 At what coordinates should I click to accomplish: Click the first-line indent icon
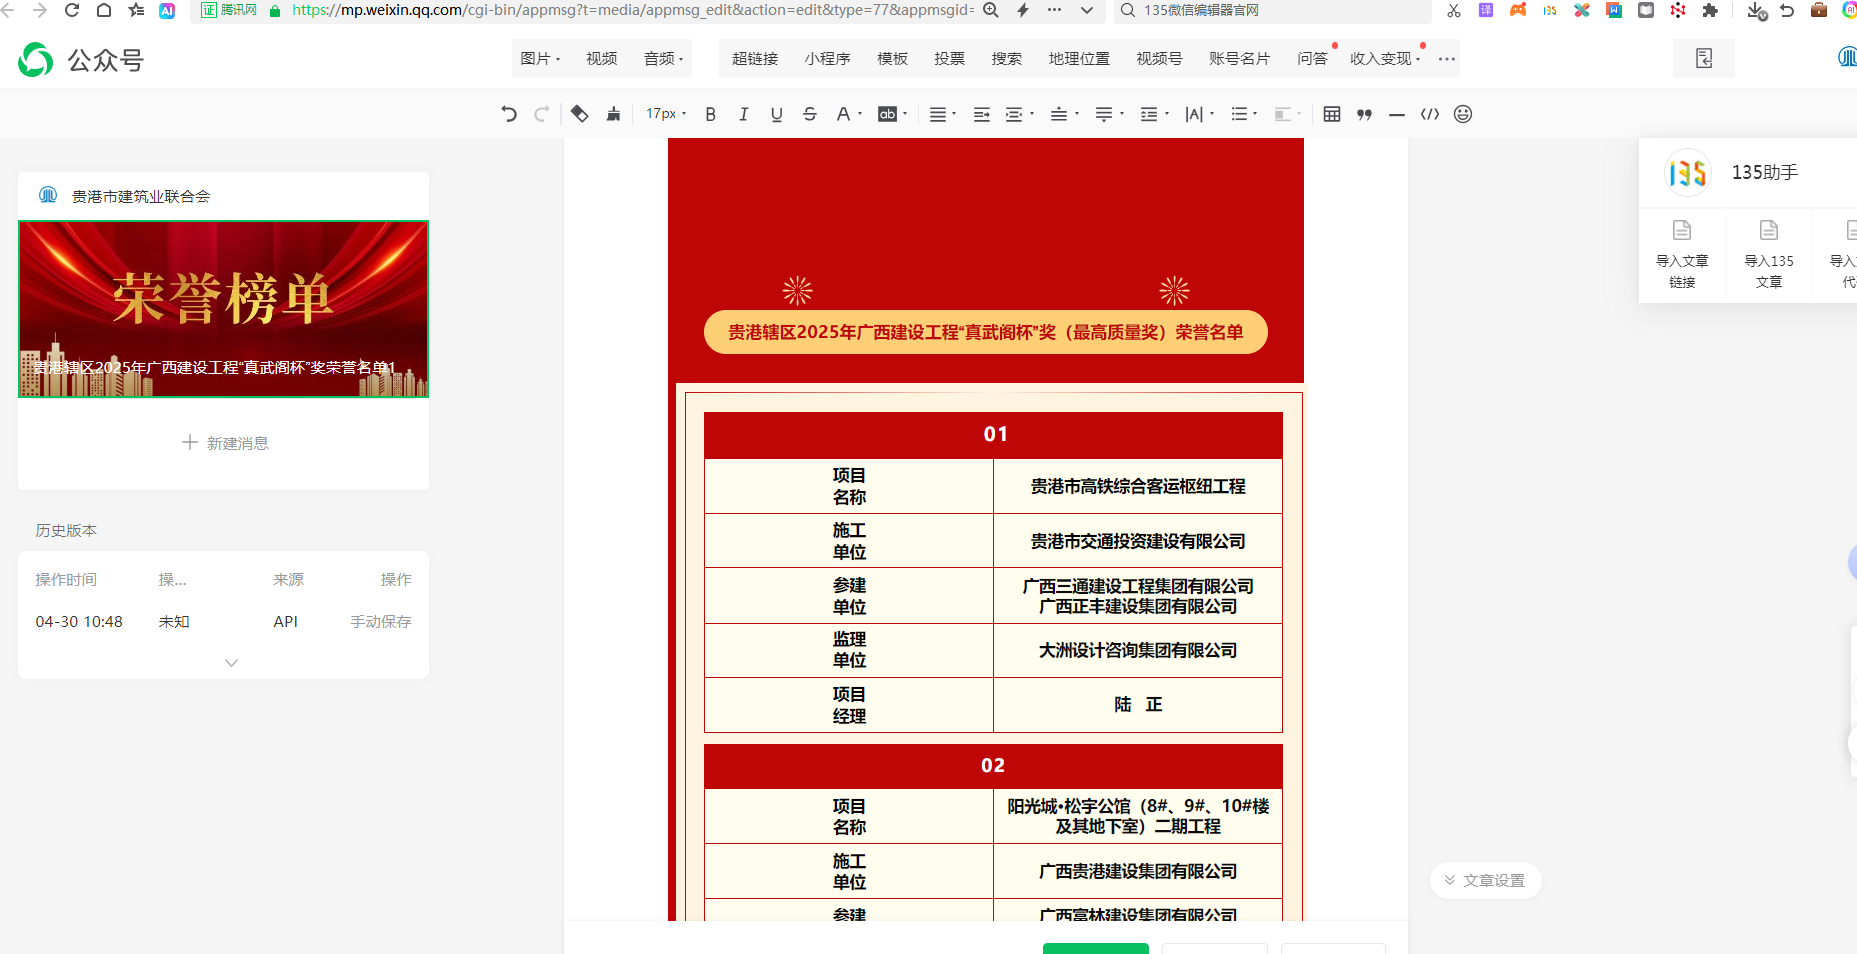982,114
